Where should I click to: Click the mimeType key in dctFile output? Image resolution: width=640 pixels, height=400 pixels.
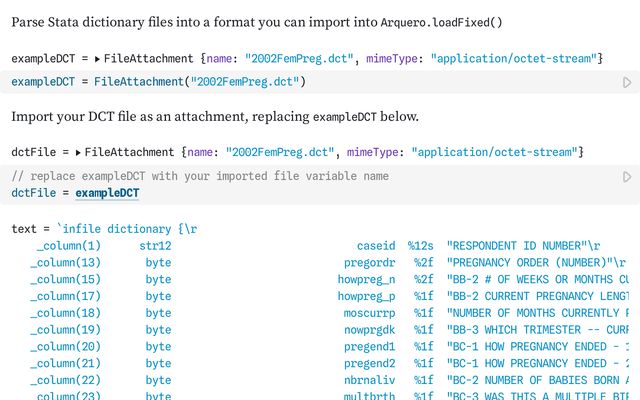(x=372, y=153)
